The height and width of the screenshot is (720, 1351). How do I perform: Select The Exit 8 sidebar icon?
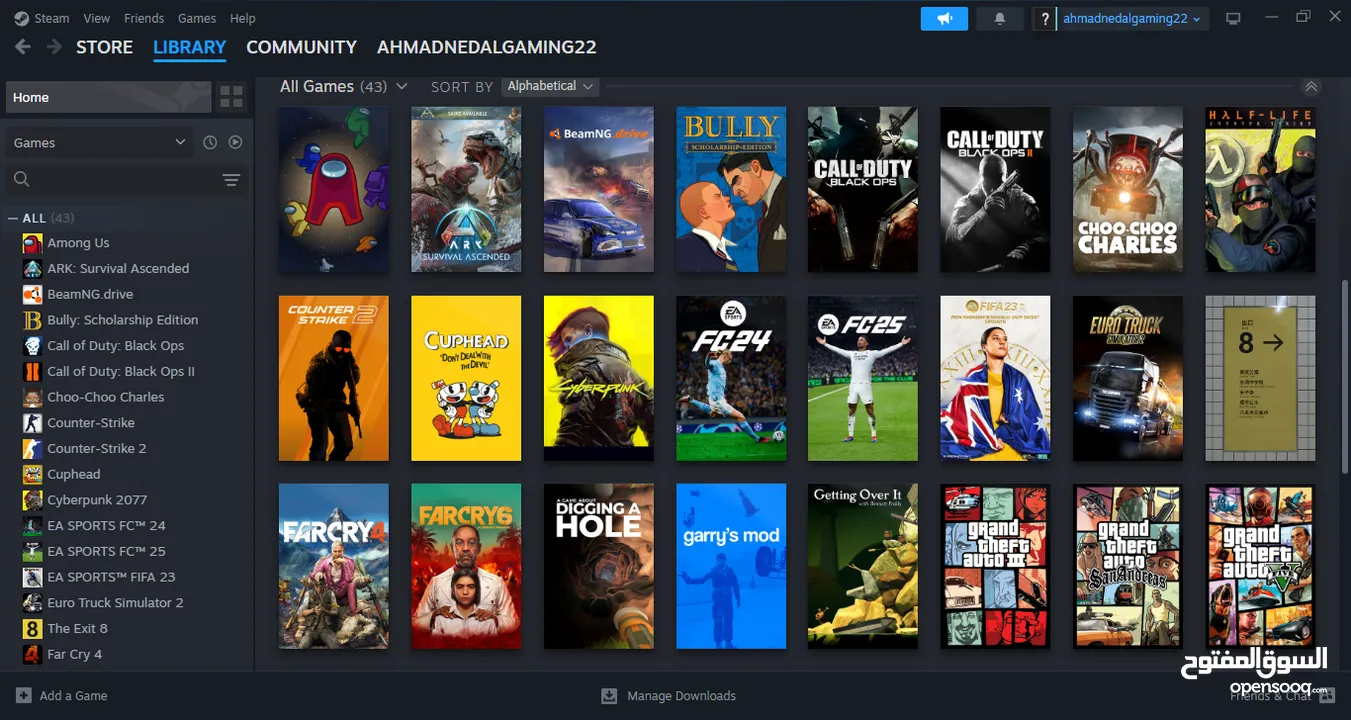[x=32, y=629]
